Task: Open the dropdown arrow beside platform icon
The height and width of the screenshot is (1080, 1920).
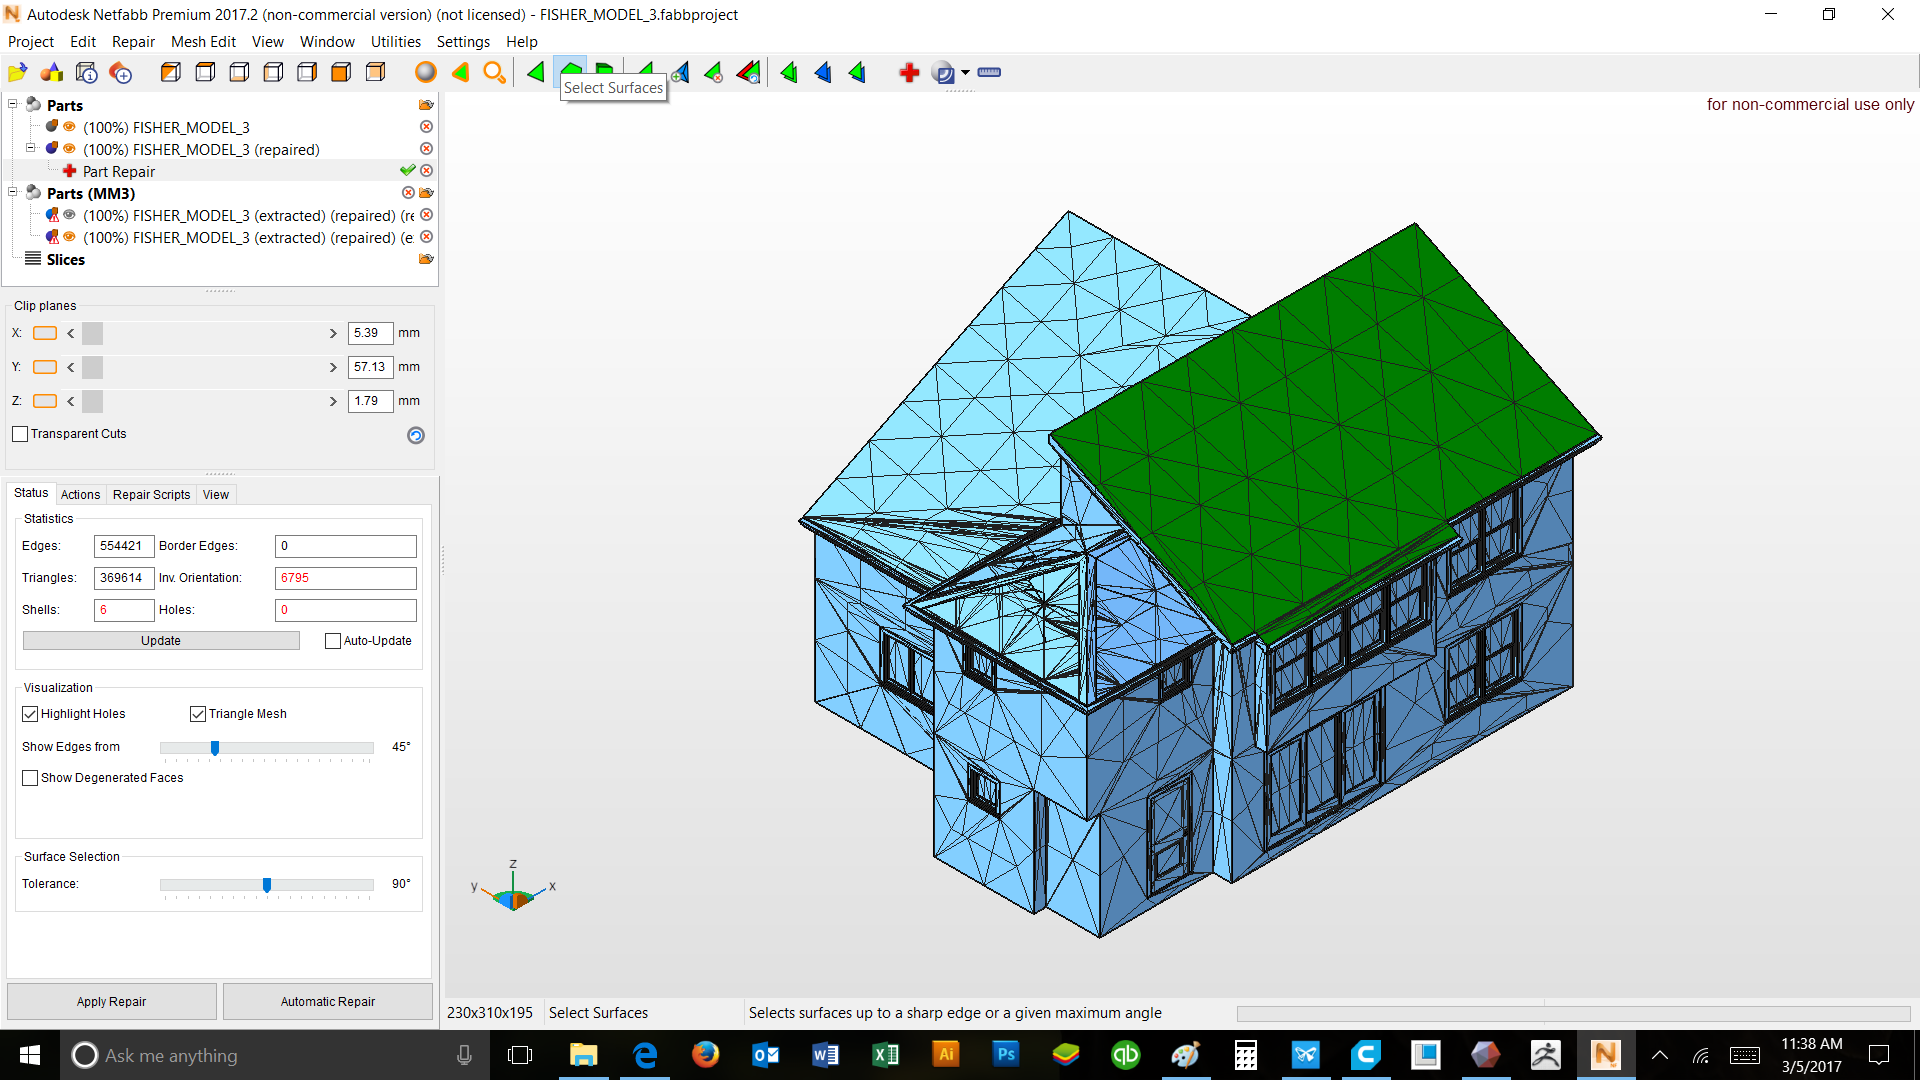Action: pyautogui.click(x=965, y=72)
